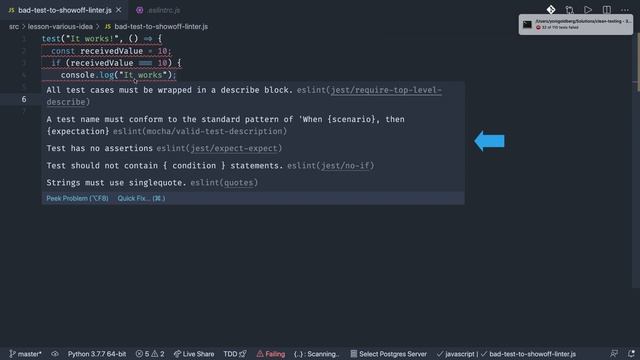This screenshot has height=360, width=640.
Task: Open notifications bell in status bar
Action: click(631, 354)
